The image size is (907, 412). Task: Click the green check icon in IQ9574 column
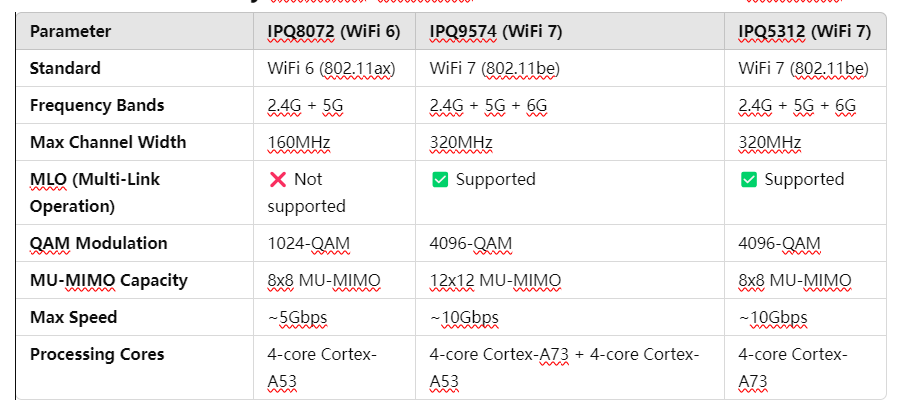440,180
